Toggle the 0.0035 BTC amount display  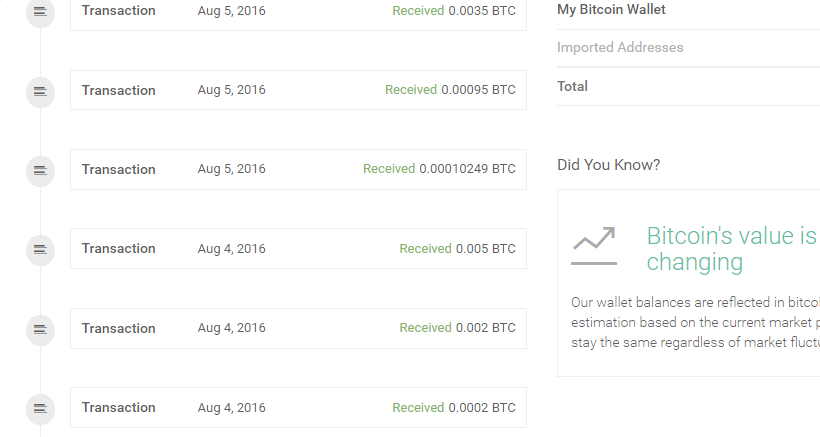[482, 11]
